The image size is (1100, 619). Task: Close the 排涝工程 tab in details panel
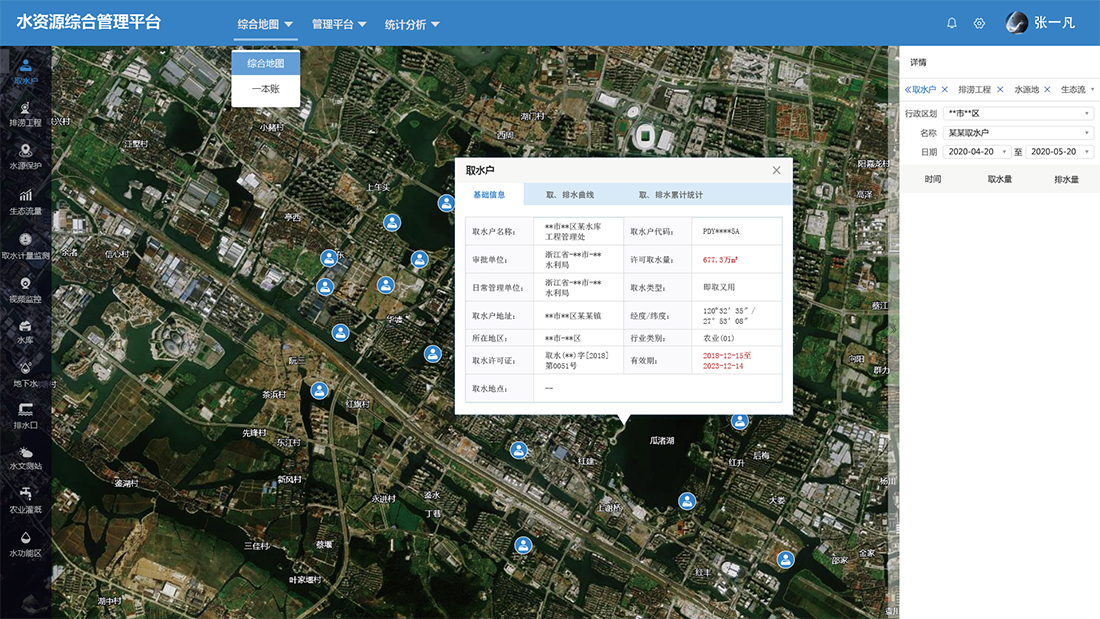pos(1000,90)
